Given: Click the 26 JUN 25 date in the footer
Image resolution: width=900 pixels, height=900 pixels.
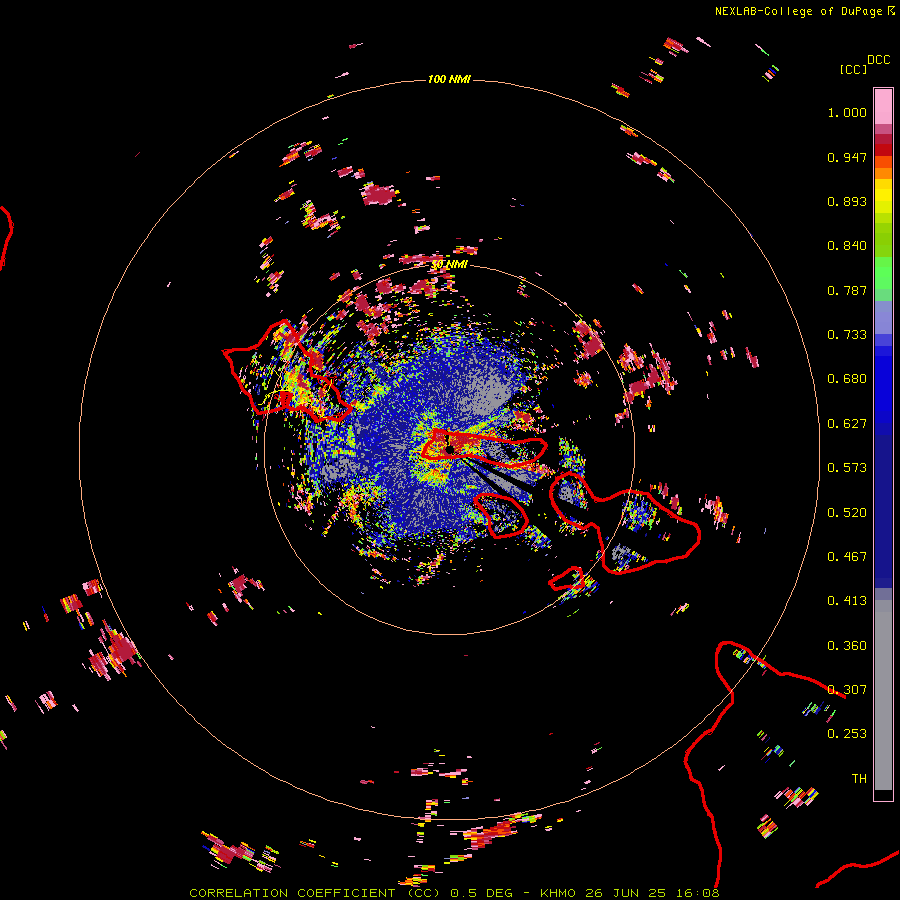Looking at the screenshot, I should [x=625, y=893].
